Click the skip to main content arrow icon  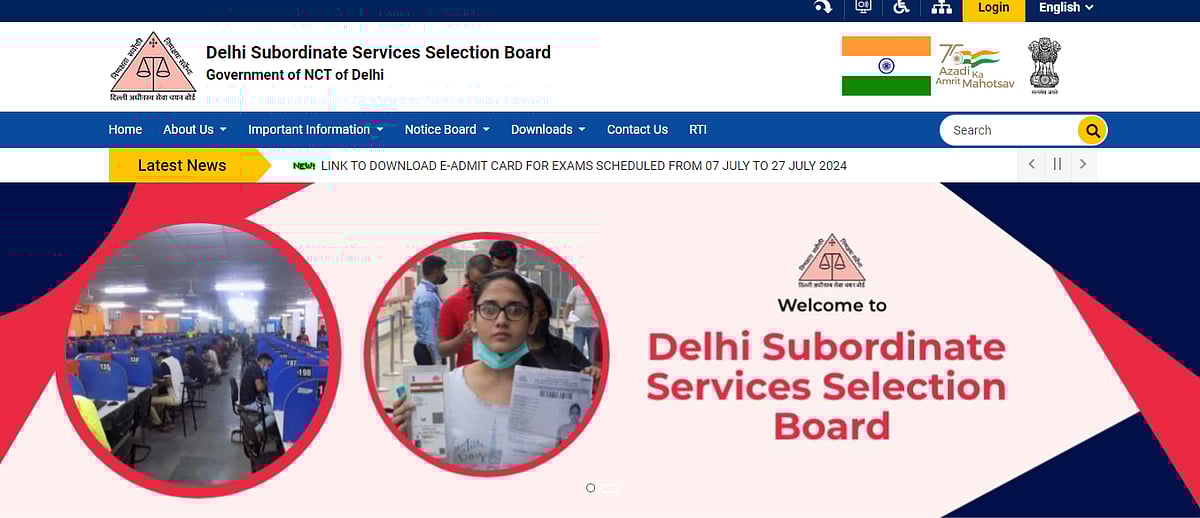[823, 7]
